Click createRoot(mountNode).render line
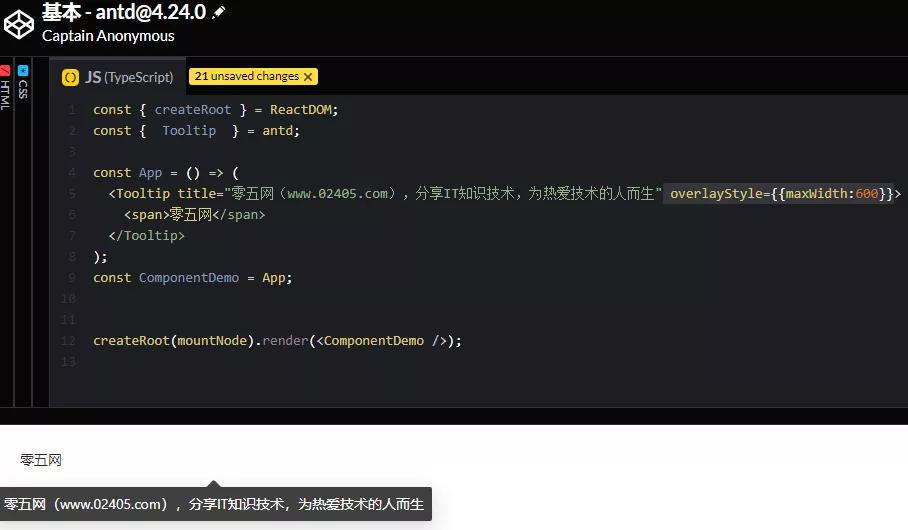Viewport: 908px width, 530px height. (277, 341)
